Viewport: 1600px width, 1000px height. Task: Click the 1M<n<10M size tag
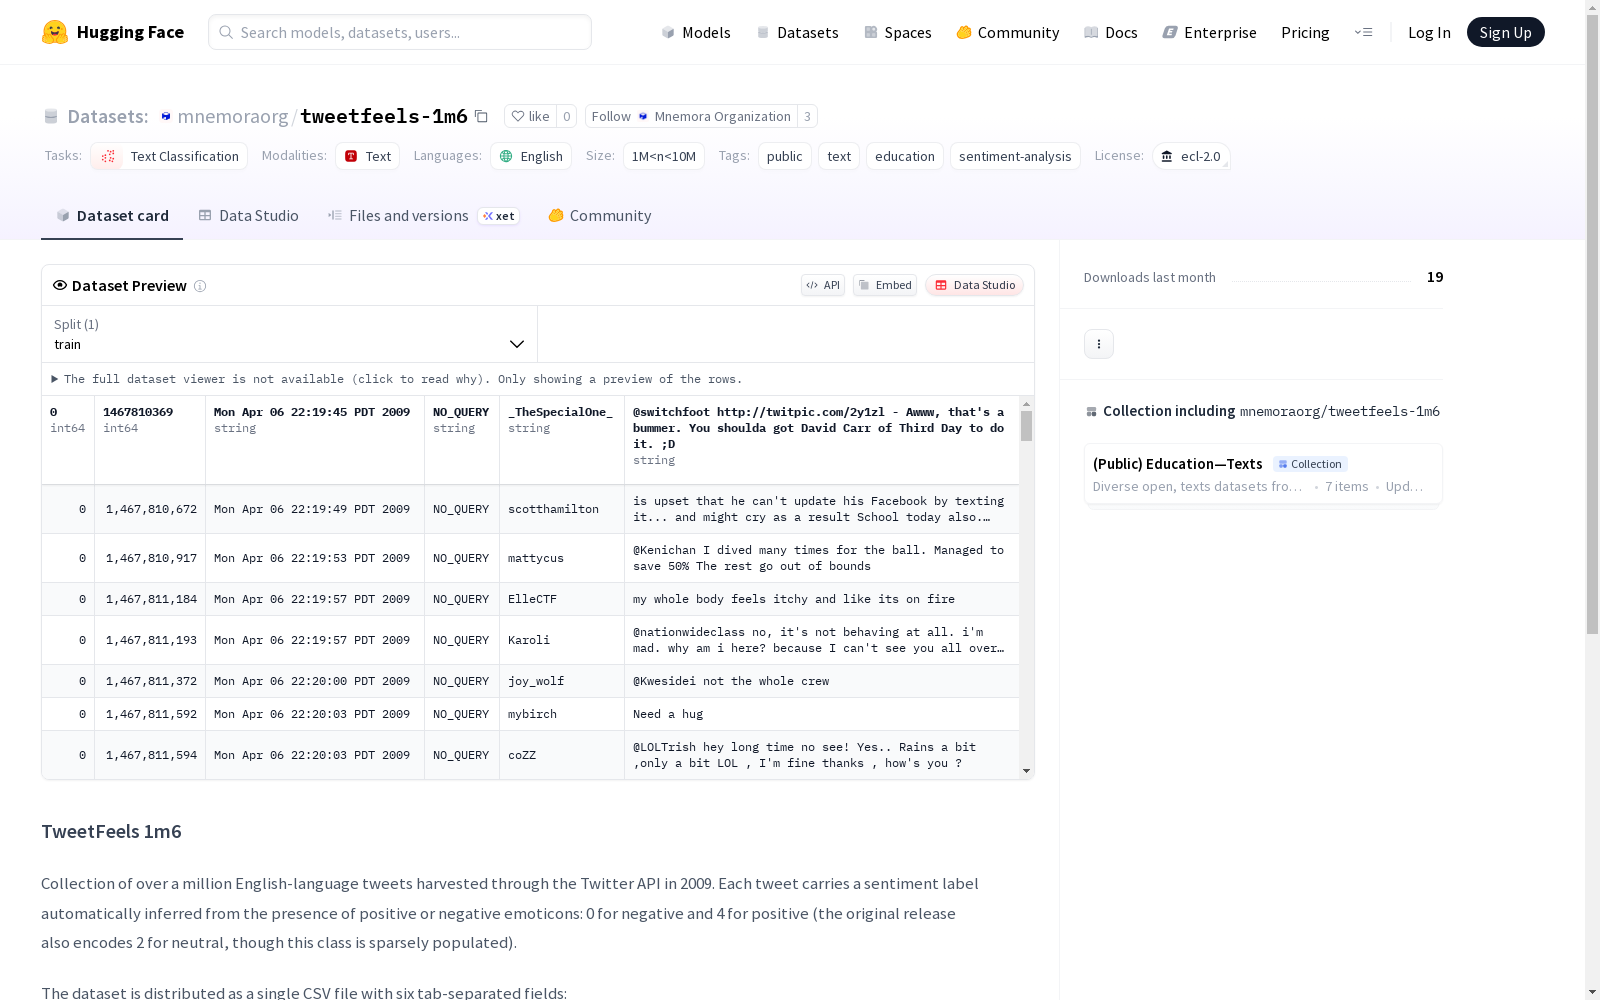point(664,156)
